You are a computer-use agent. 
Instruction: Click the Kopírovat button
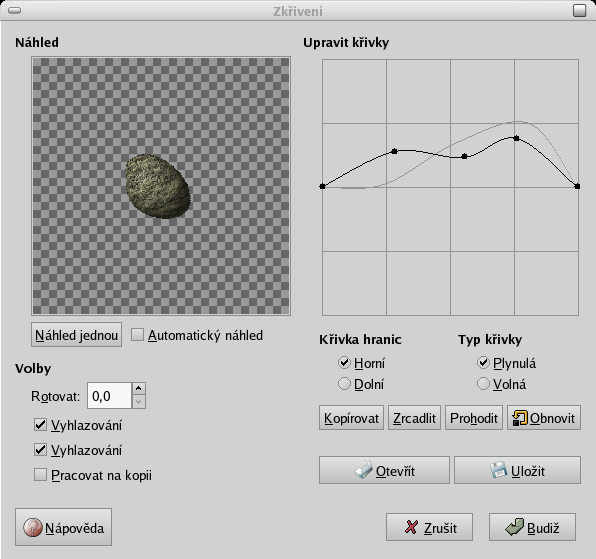351,418
